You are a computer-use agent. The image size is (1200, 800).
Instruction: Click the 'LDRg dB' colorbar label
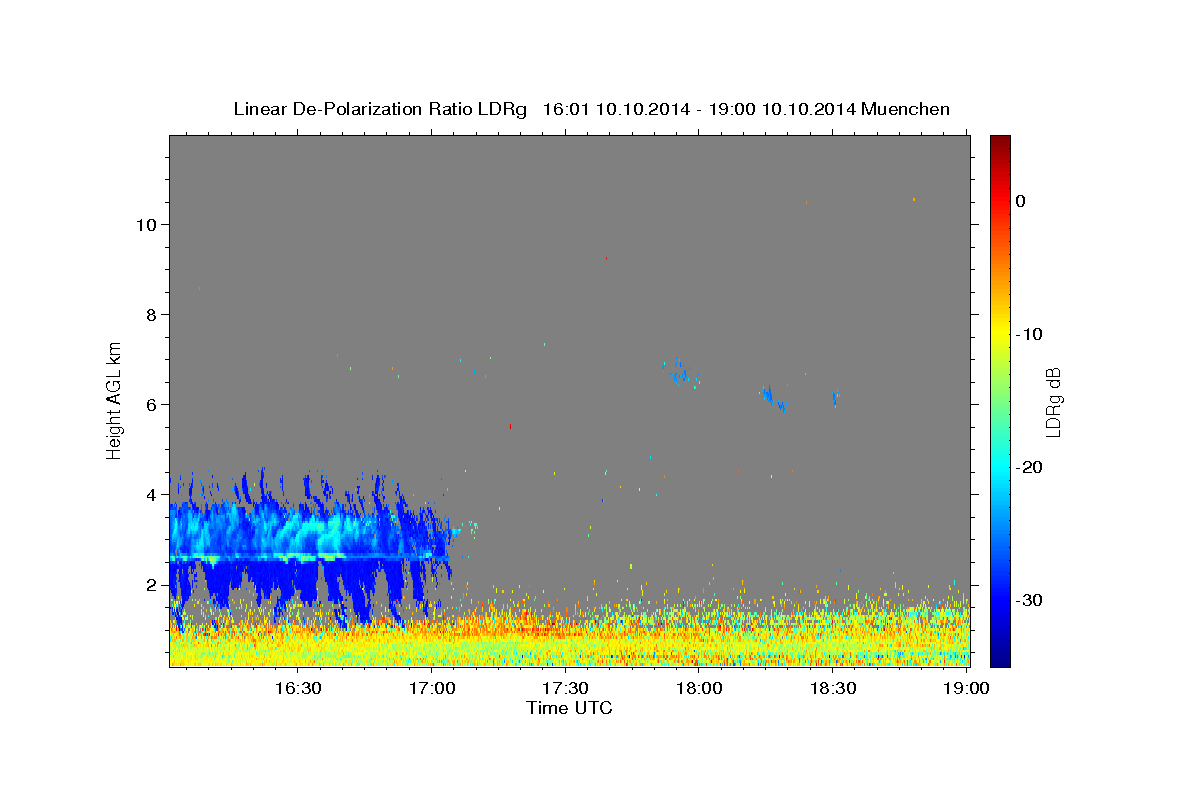pyautogui.click(x=1053, y=402)
